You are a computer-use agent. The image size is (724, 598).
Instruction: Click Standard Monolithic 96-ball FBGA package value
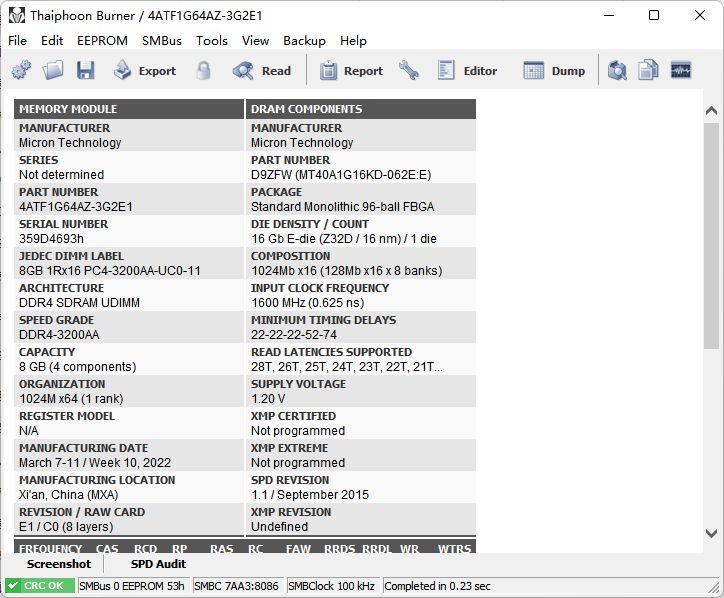pos(343,206)
